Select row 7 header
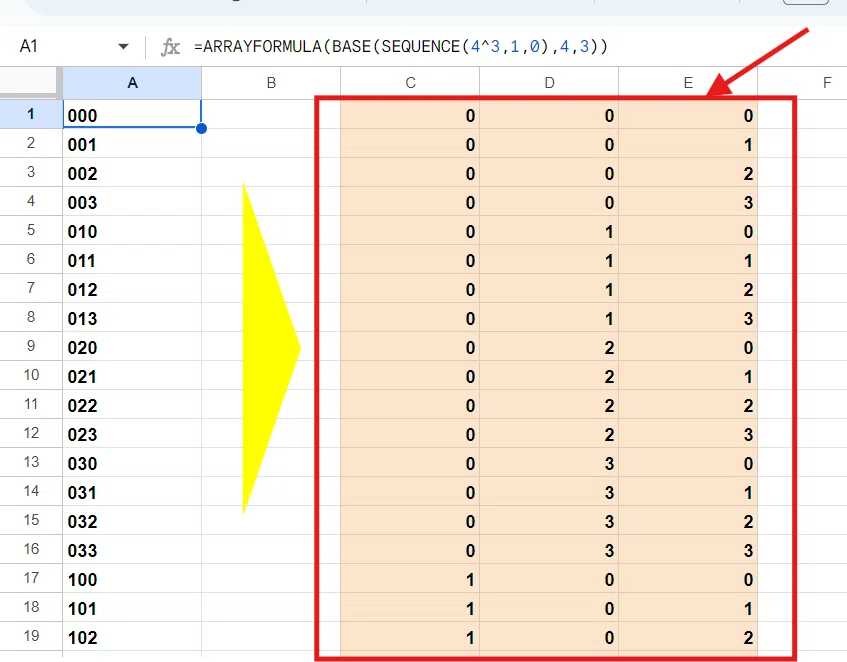 (31, 288)
